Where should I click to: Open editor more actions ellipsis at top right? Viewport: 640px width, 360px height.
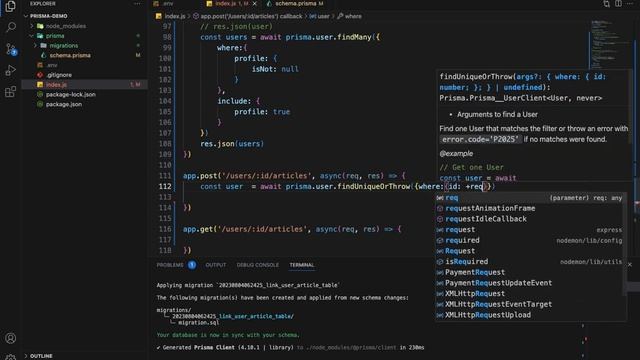coord(630,4)
